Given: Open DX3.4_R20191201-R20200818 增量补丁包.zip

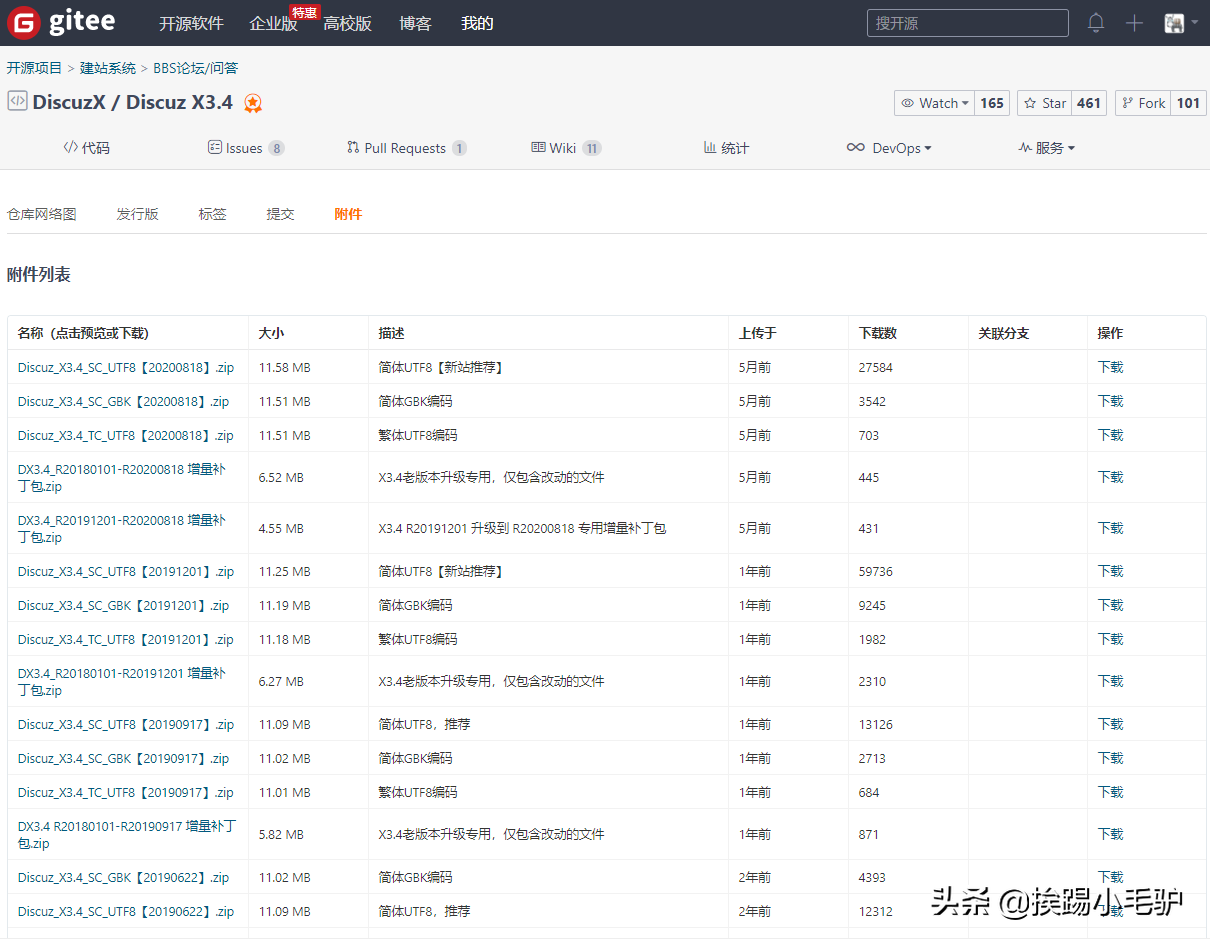Looking at the screenshot, I should [x=122, y=528].
